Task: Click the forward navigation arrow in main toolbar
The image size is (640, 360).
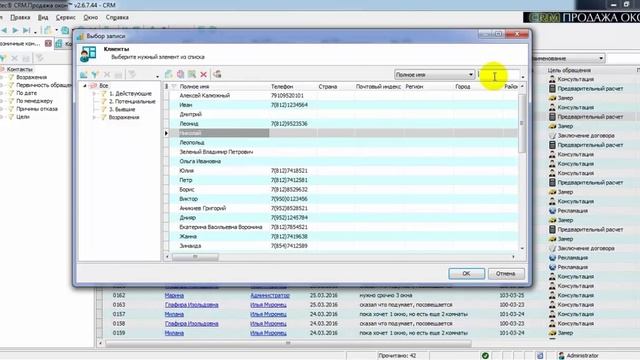Action: 15,31
